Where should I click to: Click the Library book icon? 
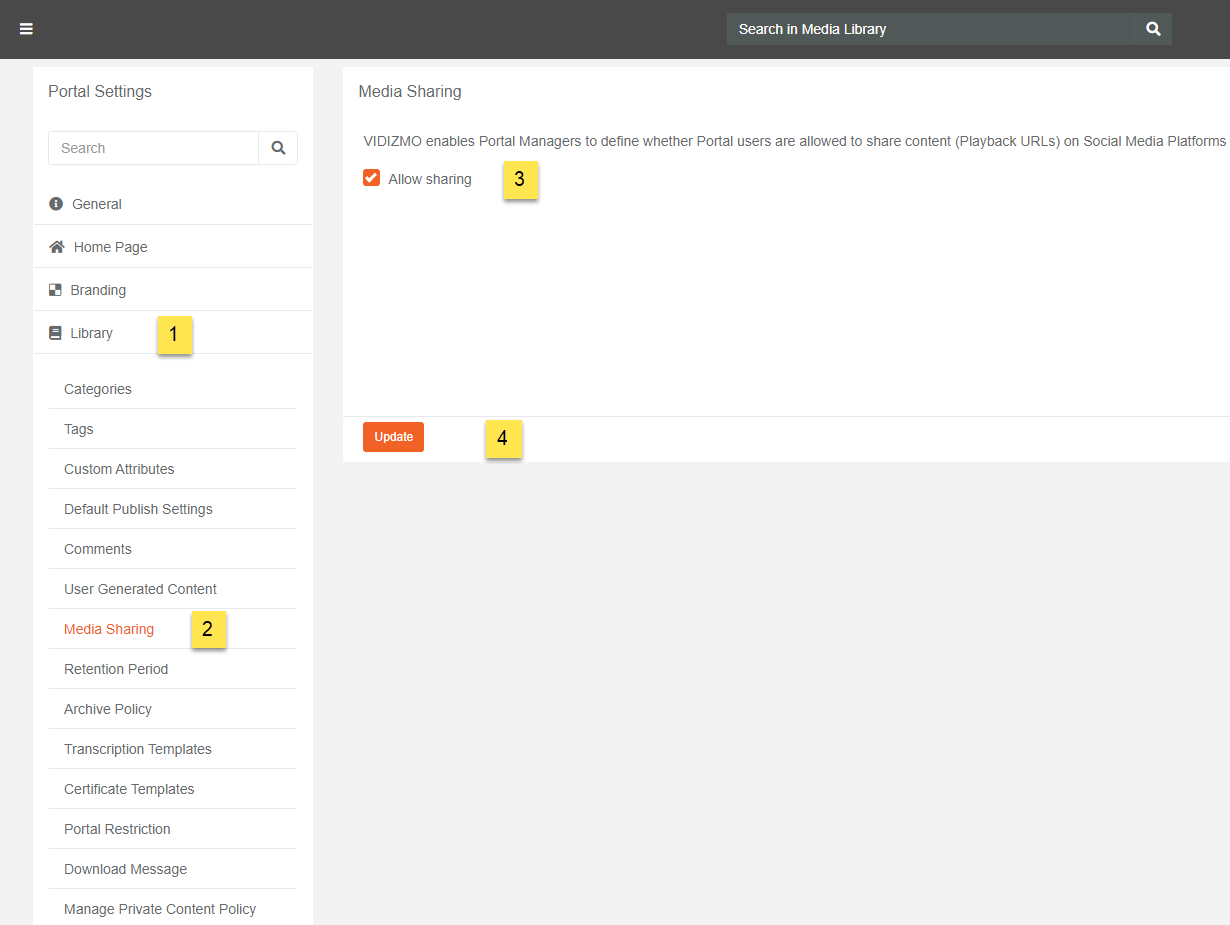(56, 333)
